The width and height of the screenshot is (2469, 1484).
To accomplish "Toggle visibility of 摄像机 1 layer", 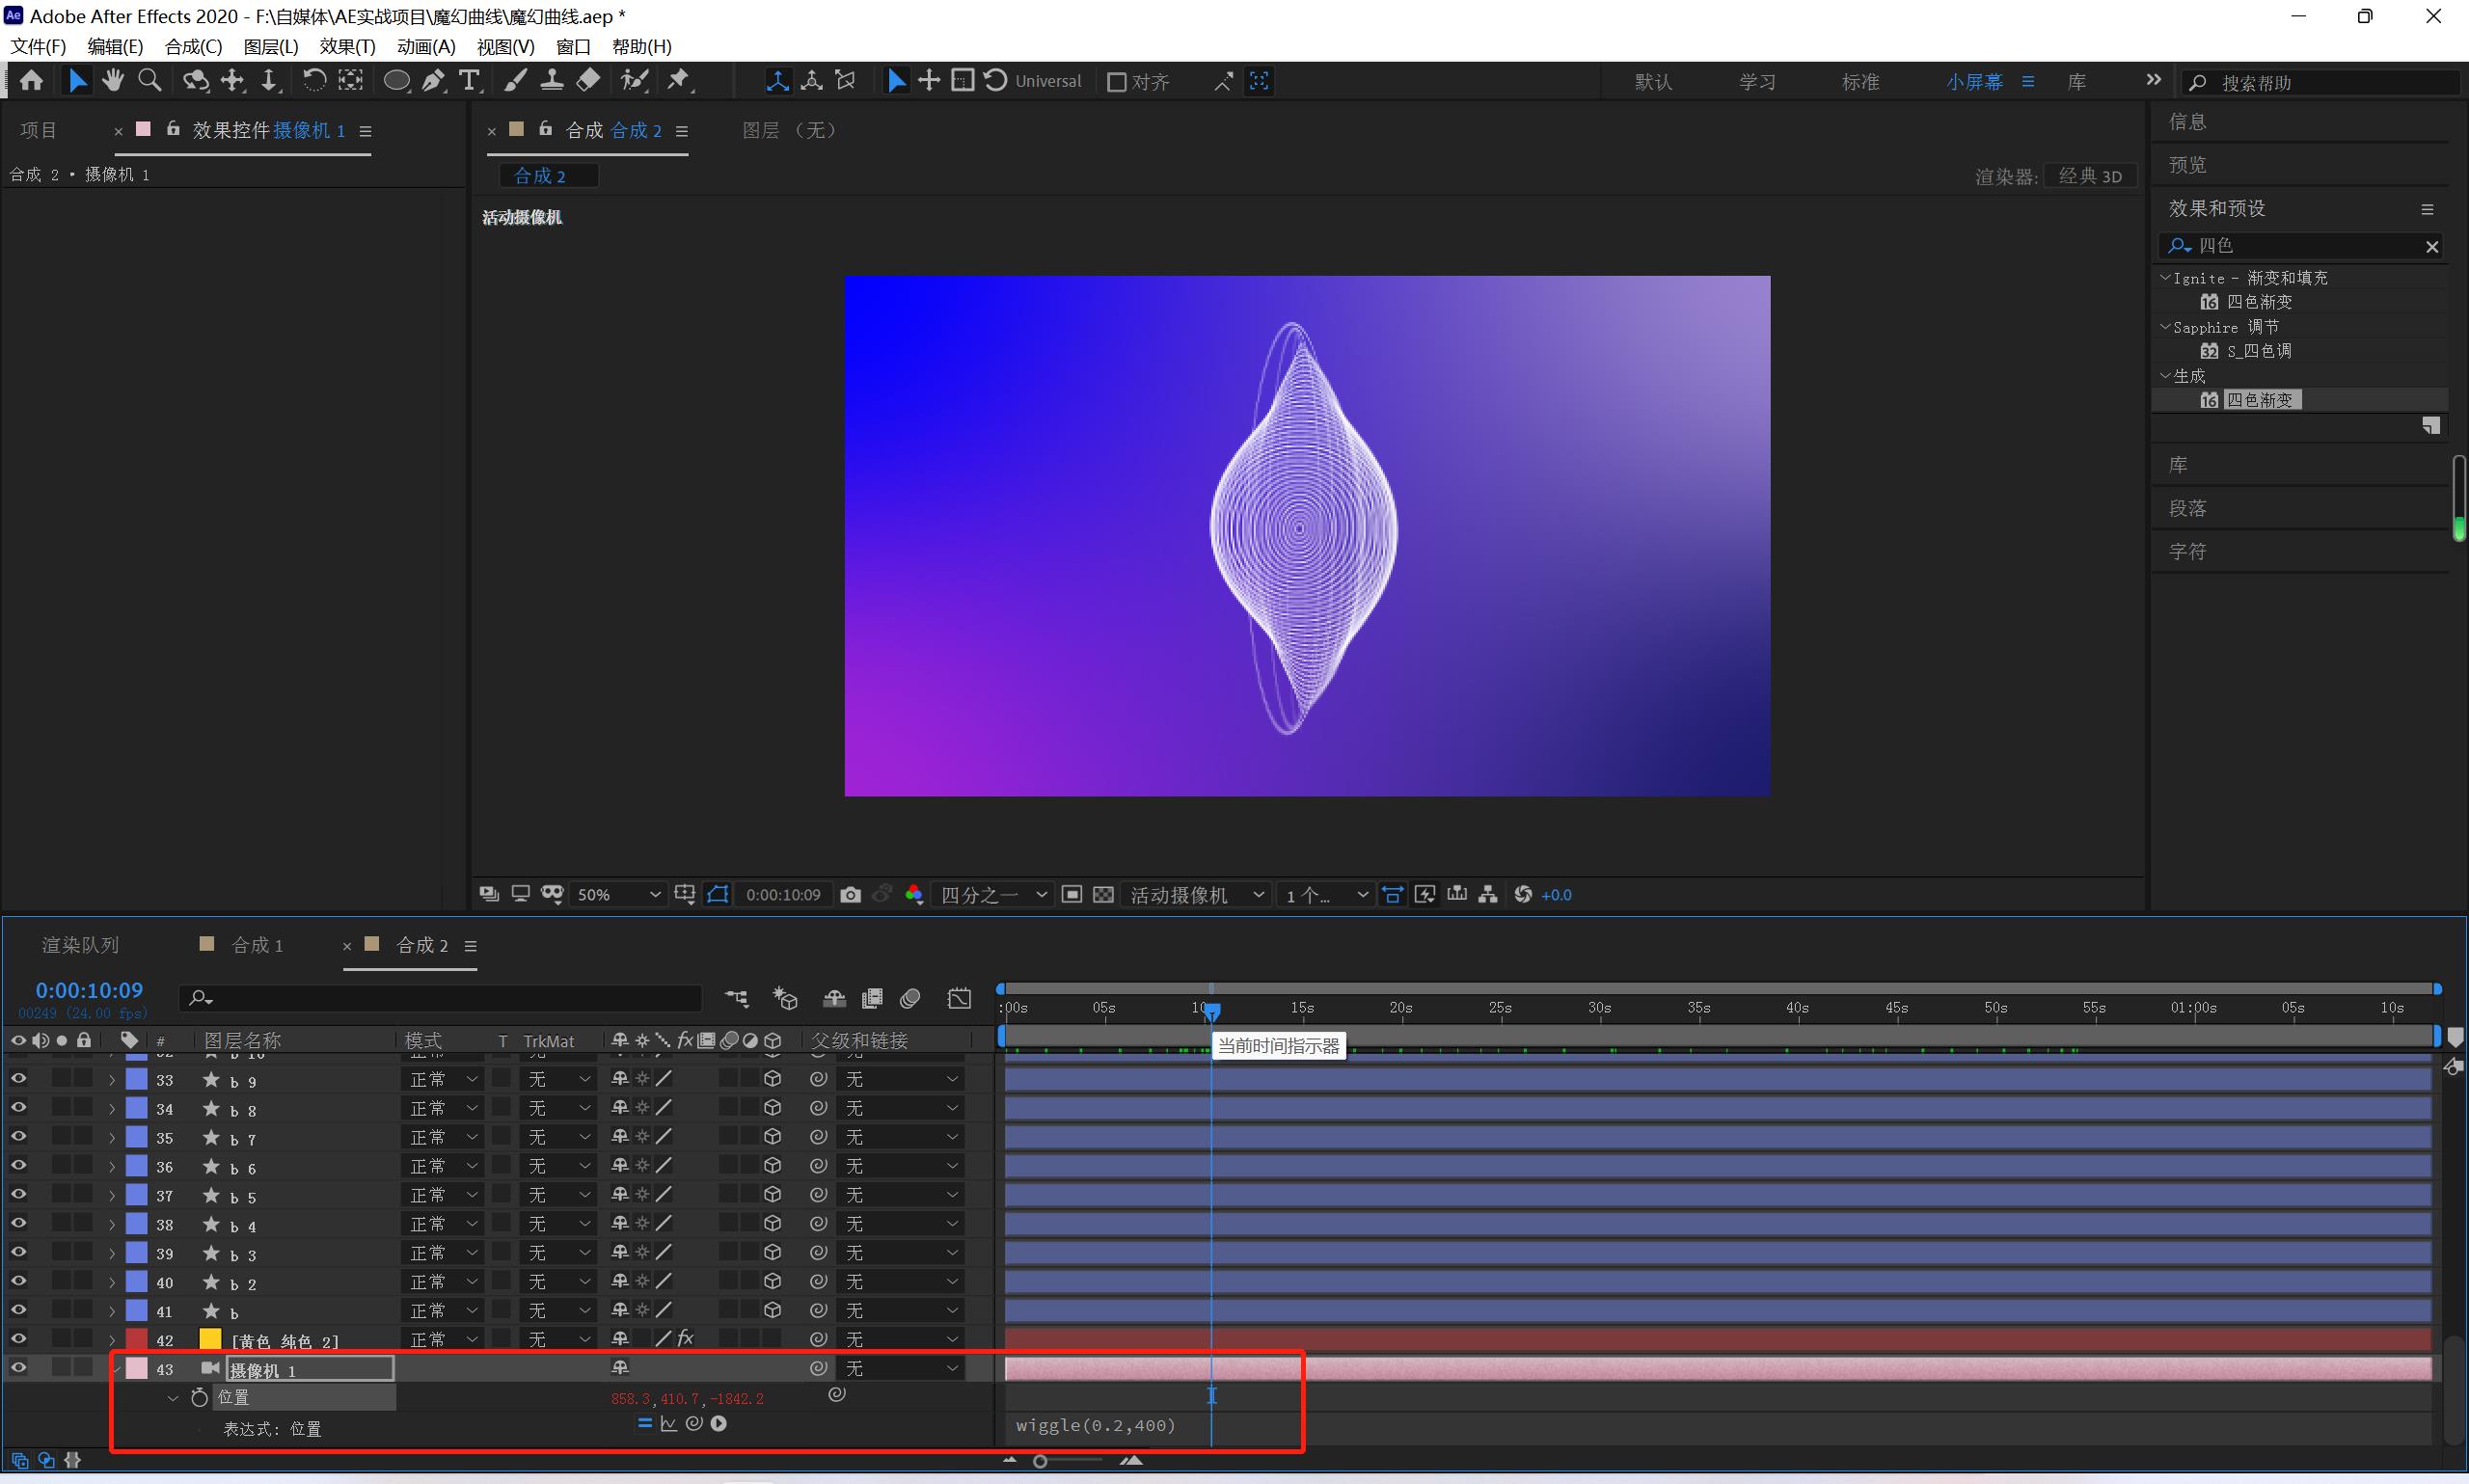I will click(x=18, y=1368).
